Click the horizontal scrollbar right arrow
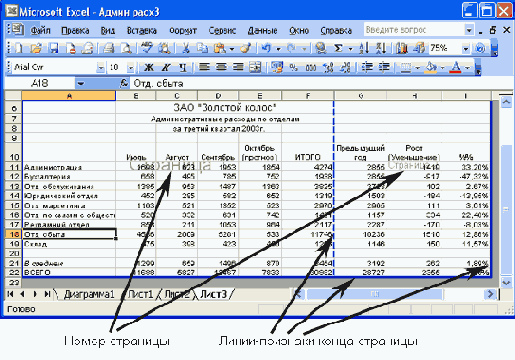Screen dimensions: 515x360 click(x=490, y=294)
